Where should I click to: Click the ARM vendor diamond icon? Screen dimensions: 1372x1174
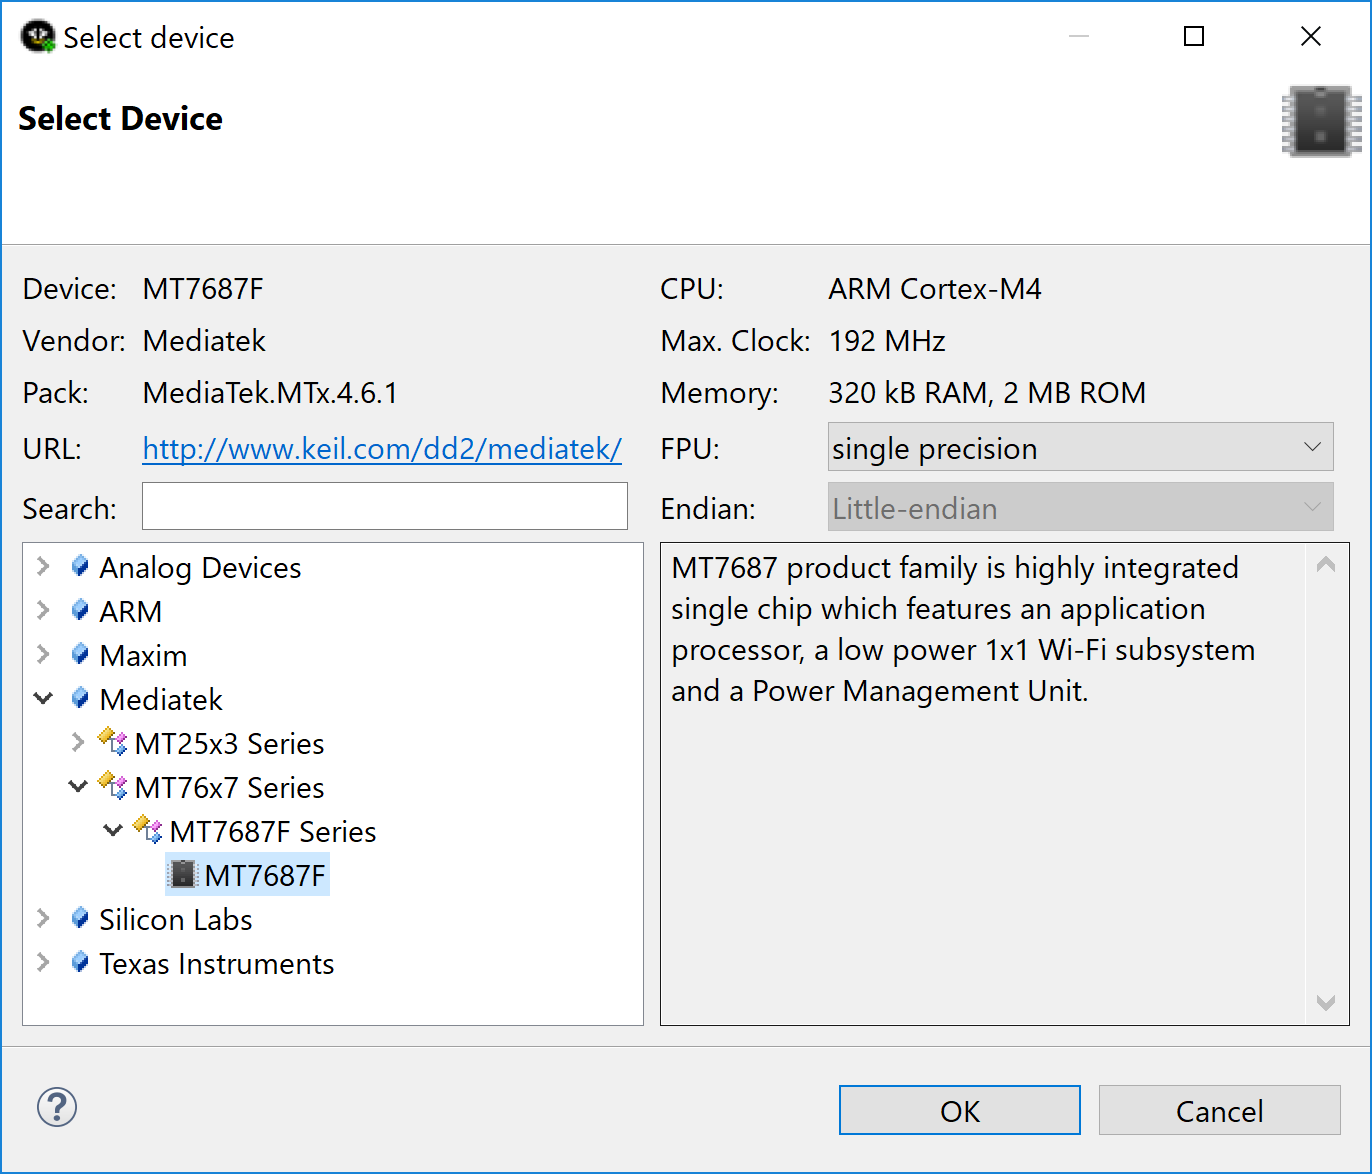pyautogui.click(x=80, y=611)
